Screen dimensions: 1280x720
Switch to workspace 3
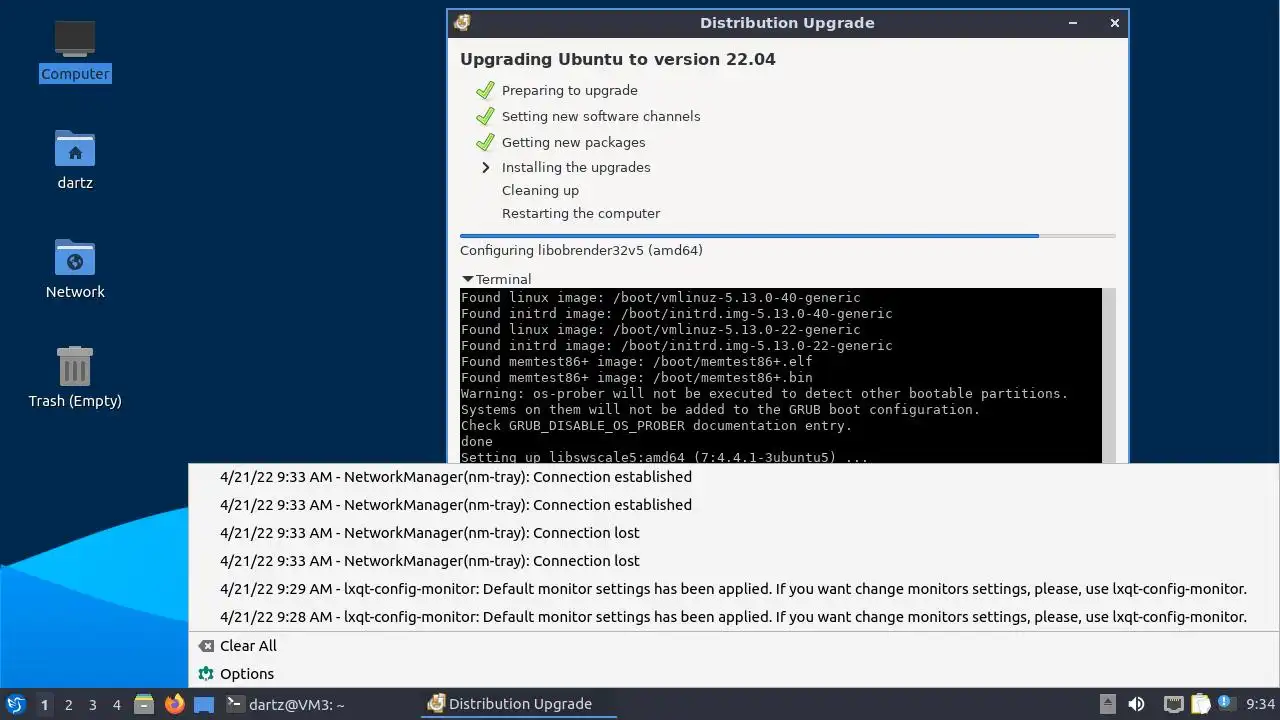92,704
